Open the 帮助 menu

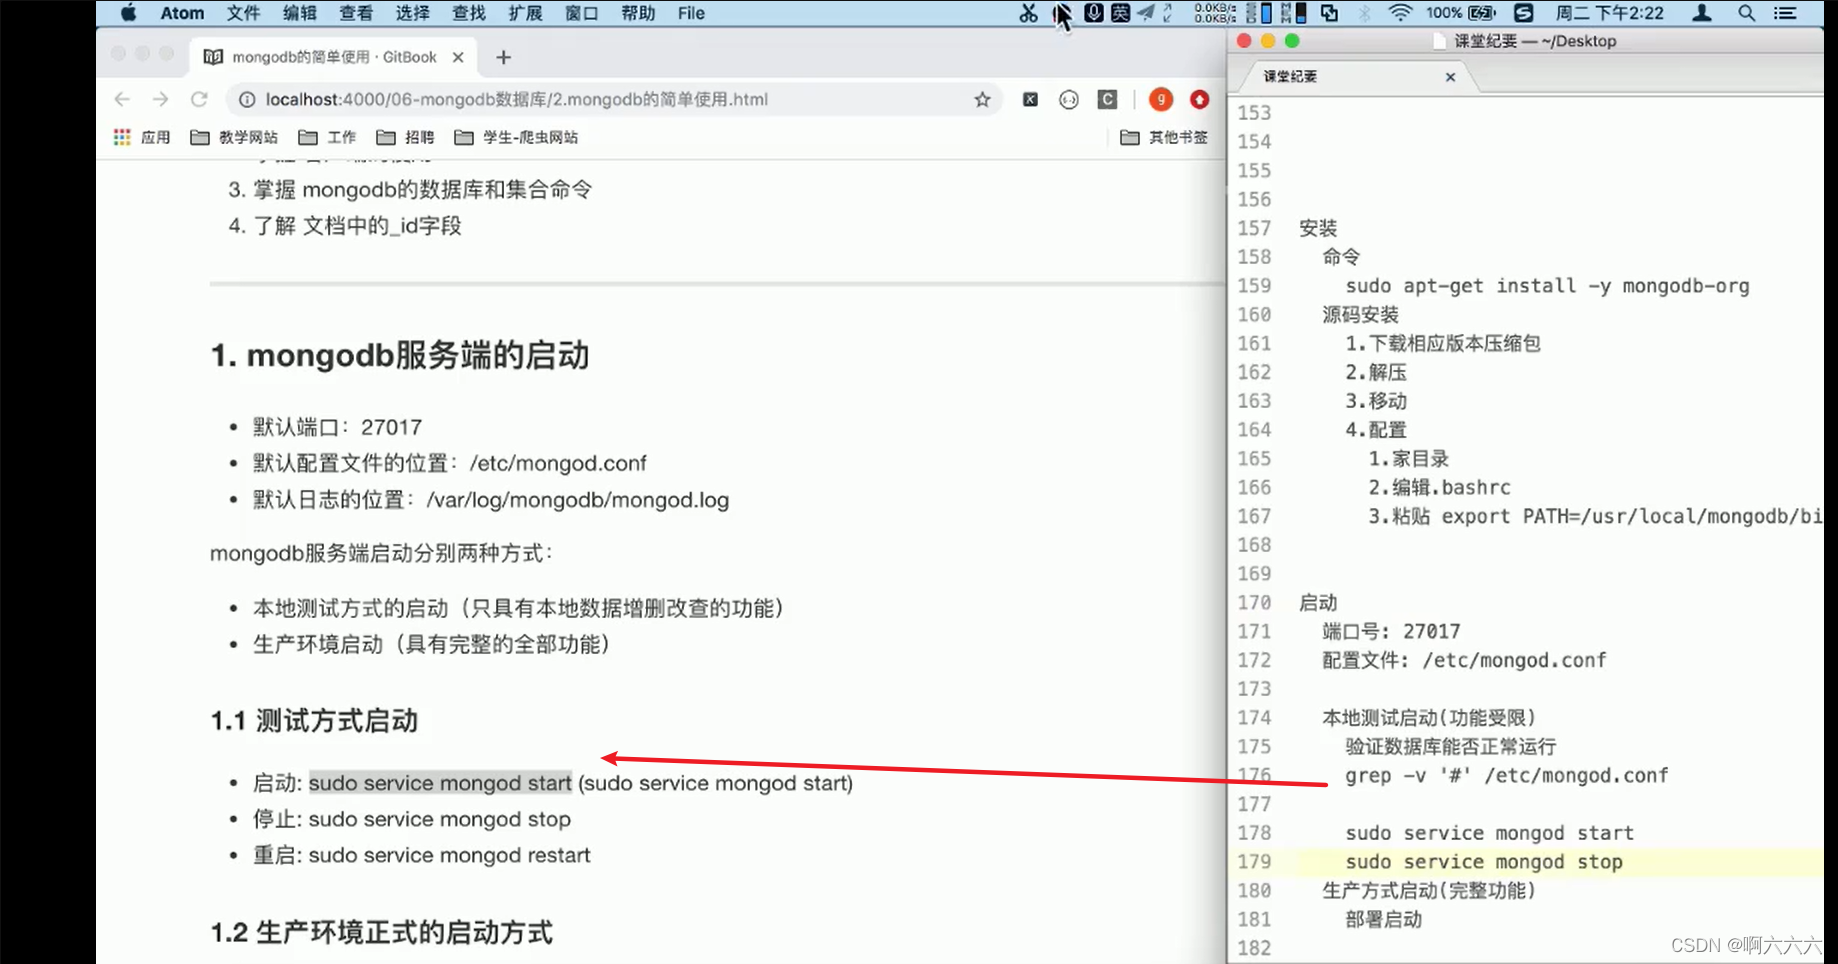[x=638, y=13]
